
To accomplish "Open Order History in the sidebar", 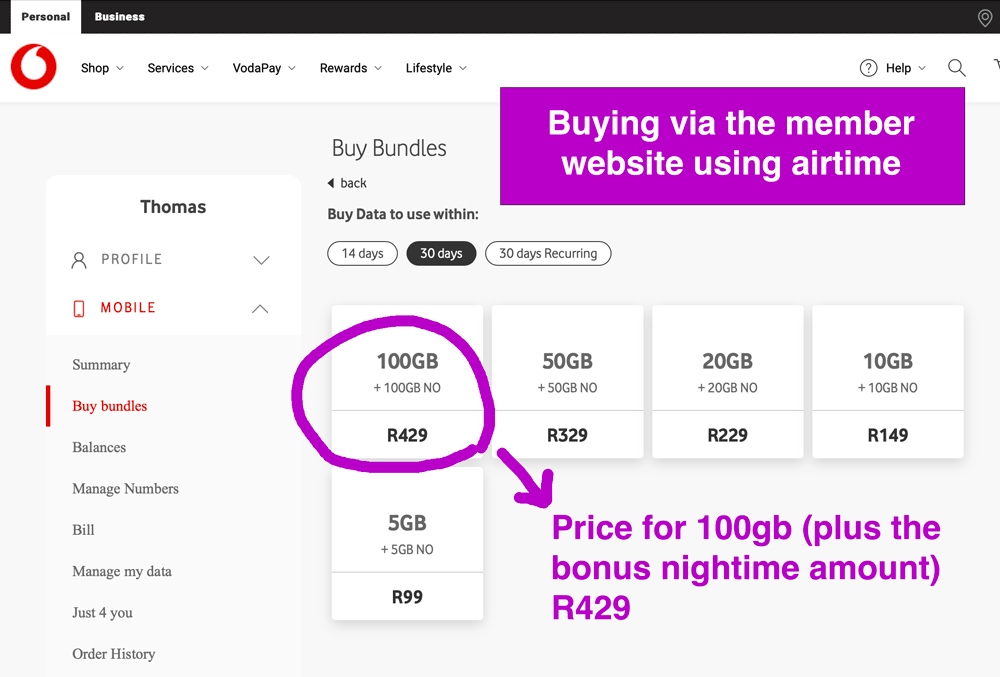I will click(x=113, y=653).
